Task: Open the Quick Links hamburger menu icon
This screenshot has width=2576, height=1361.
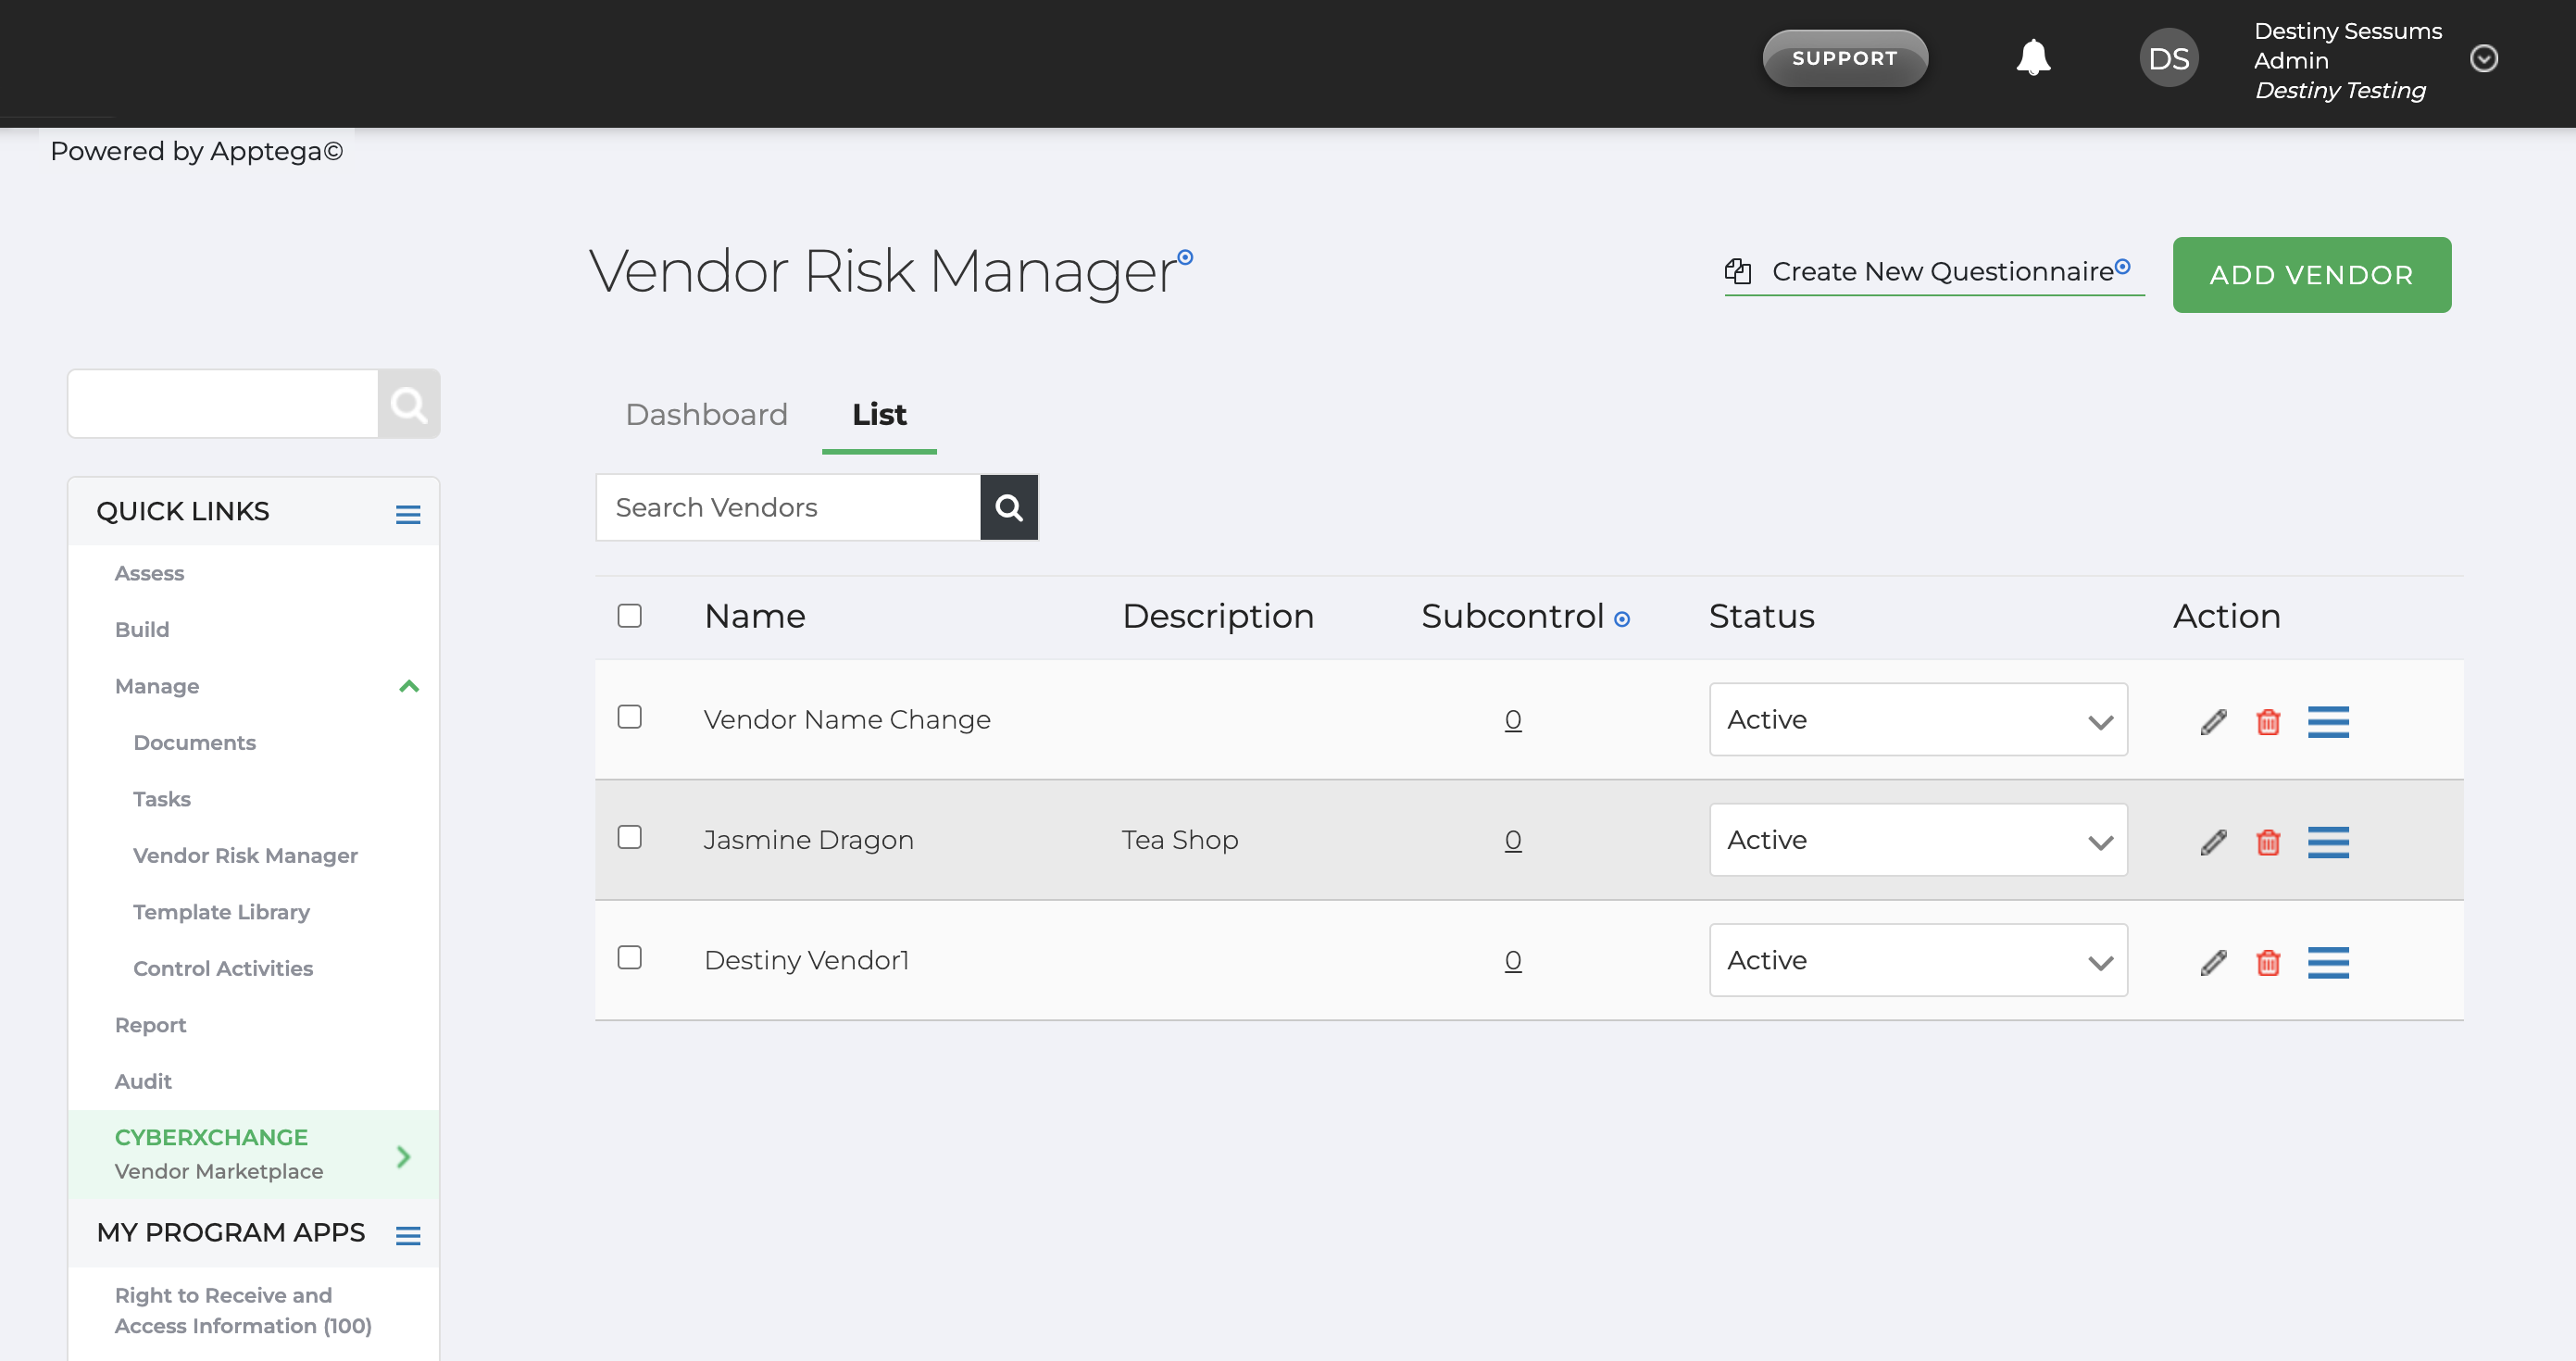Action: pos(407,514)
